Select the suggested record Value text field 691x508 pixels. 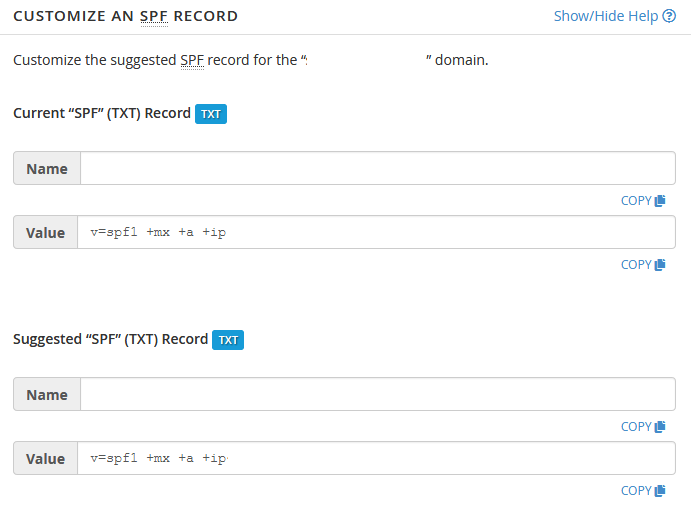(x=376, y=458)
